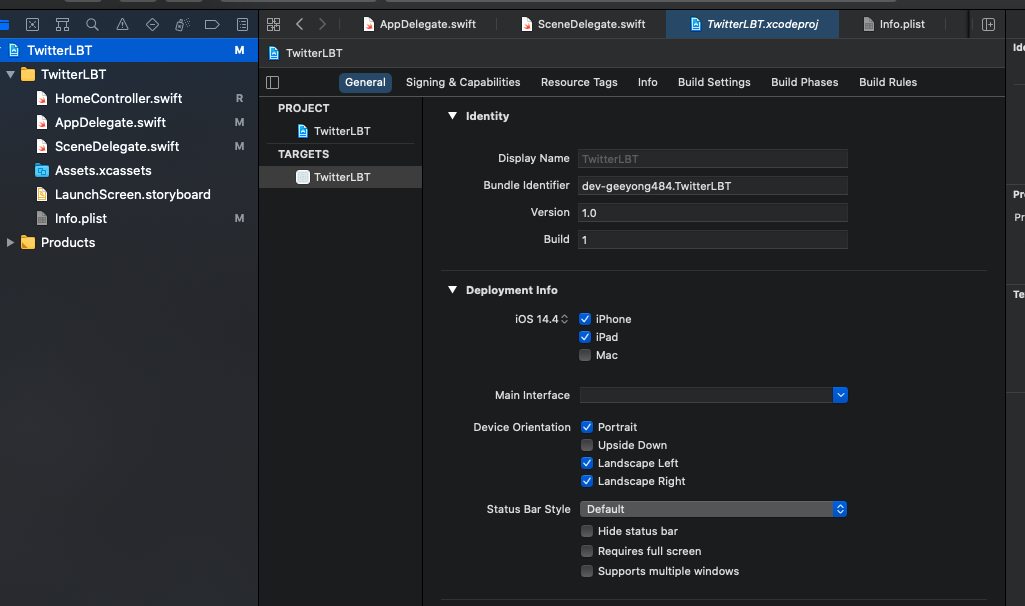Go forward with the right chevron
This screenshot has width=1025, height=606.
(322, 24)
